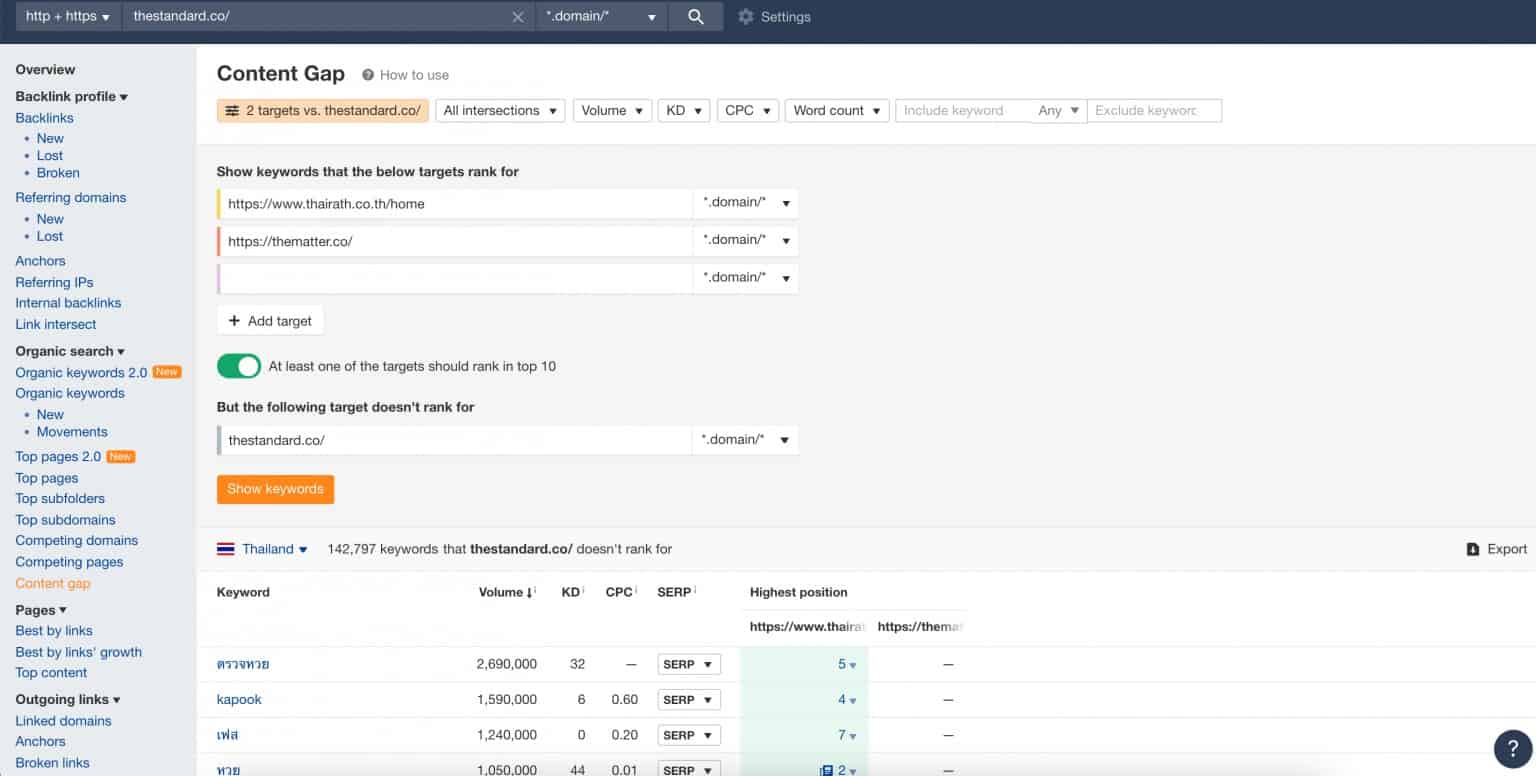Screen dimensions: 1536x776
Task: Collapse the Backlink profile sidebar section
Action: pos(72,97)
